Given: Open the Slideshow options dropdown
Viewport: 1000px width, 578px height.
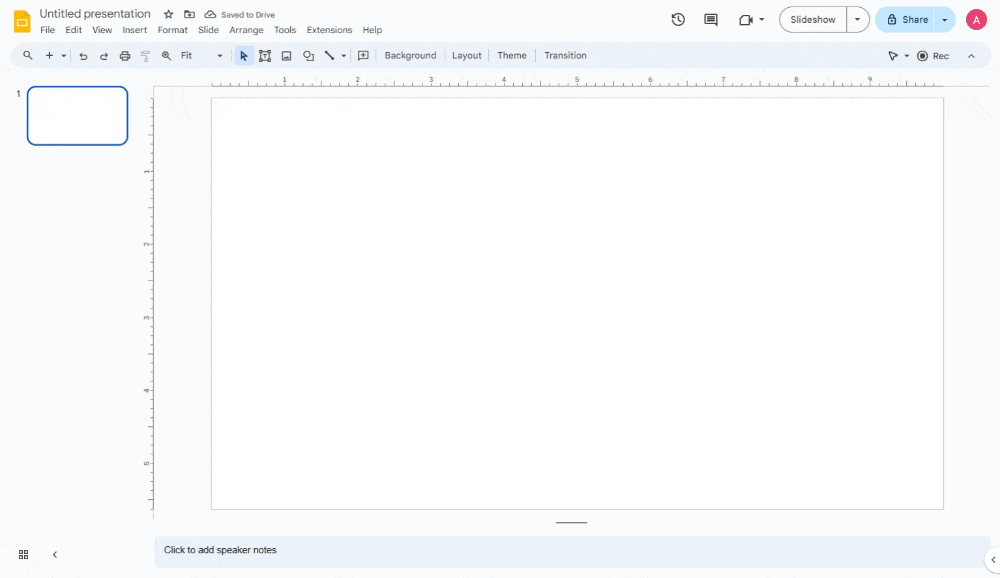Looking at the screenshot, I should pyautogui.click(x=857, y=18).
